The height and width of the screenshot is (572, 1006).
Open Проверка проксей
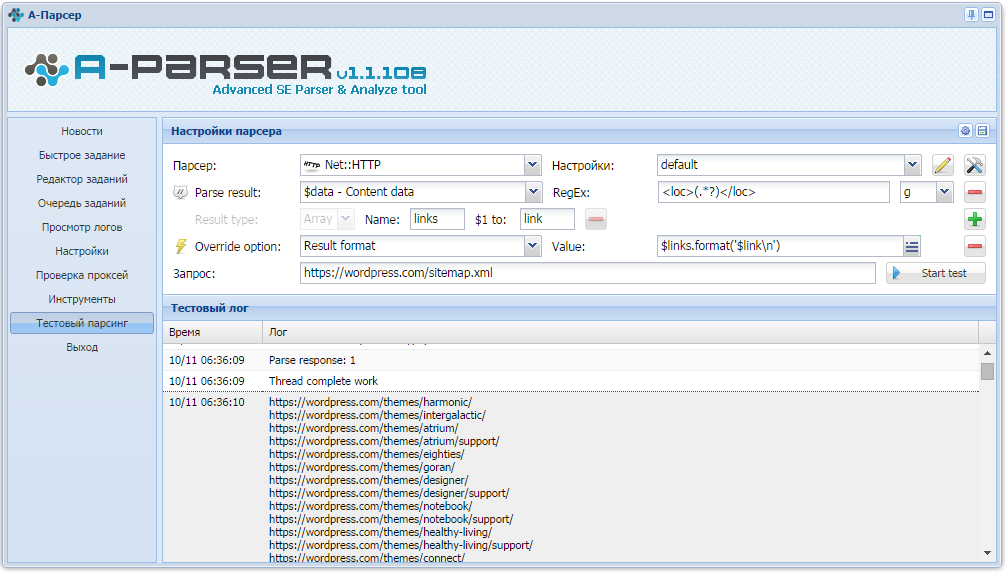81,275
